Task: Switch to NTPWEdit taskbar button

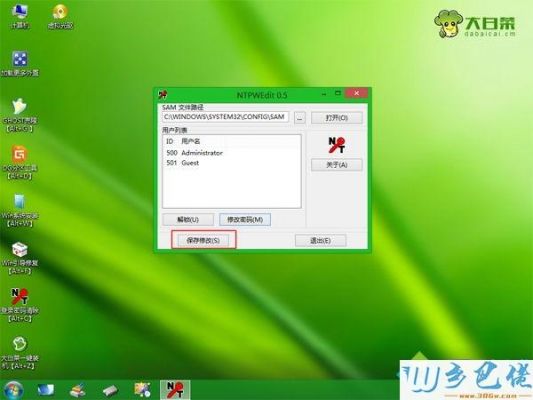Action: 175,390
